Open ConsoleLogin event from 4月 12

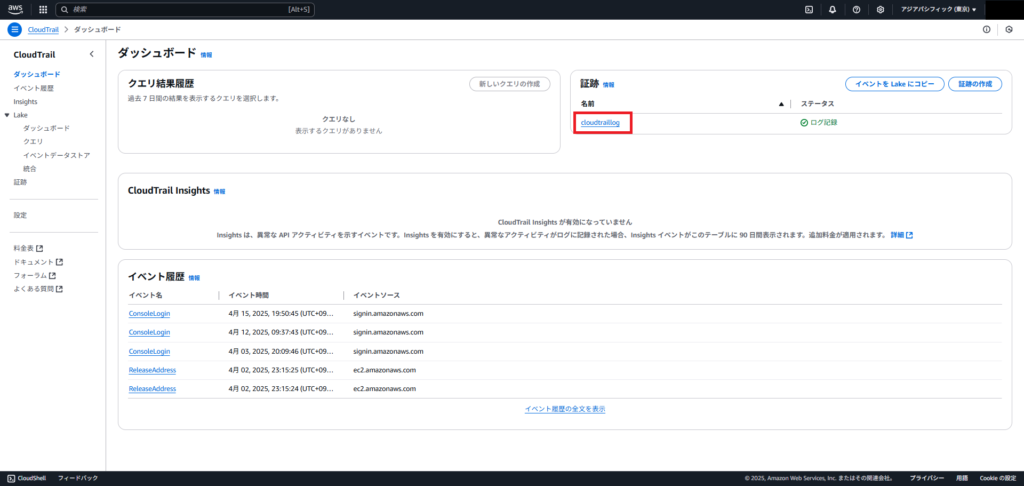coord(150,332)
